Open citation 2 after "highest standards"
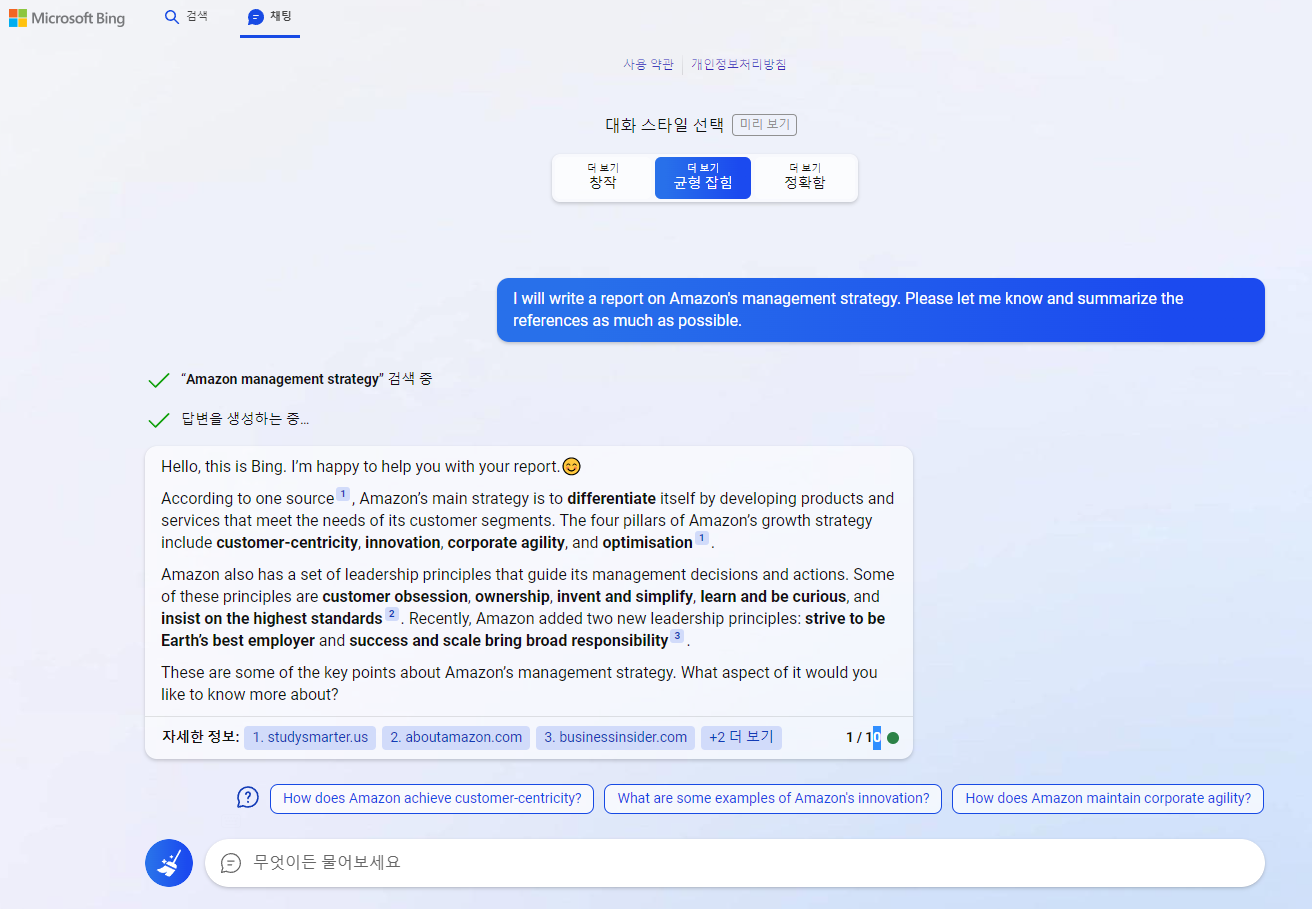The width and height of the screenshot is (1312, 909). click(392, 614)
